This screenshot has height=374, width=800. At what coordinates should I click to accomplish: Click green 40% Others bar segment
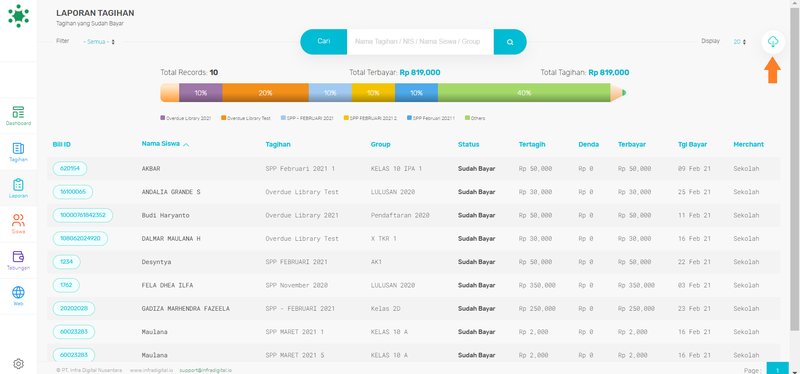pos(524,93)
